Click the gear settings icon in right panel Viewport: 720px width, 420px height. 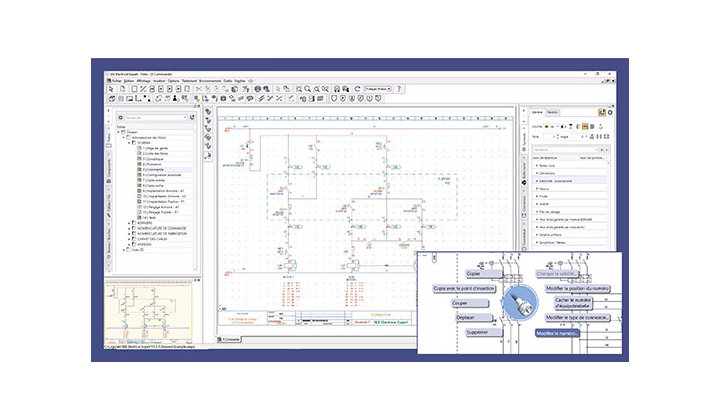(x=610, y=112)
